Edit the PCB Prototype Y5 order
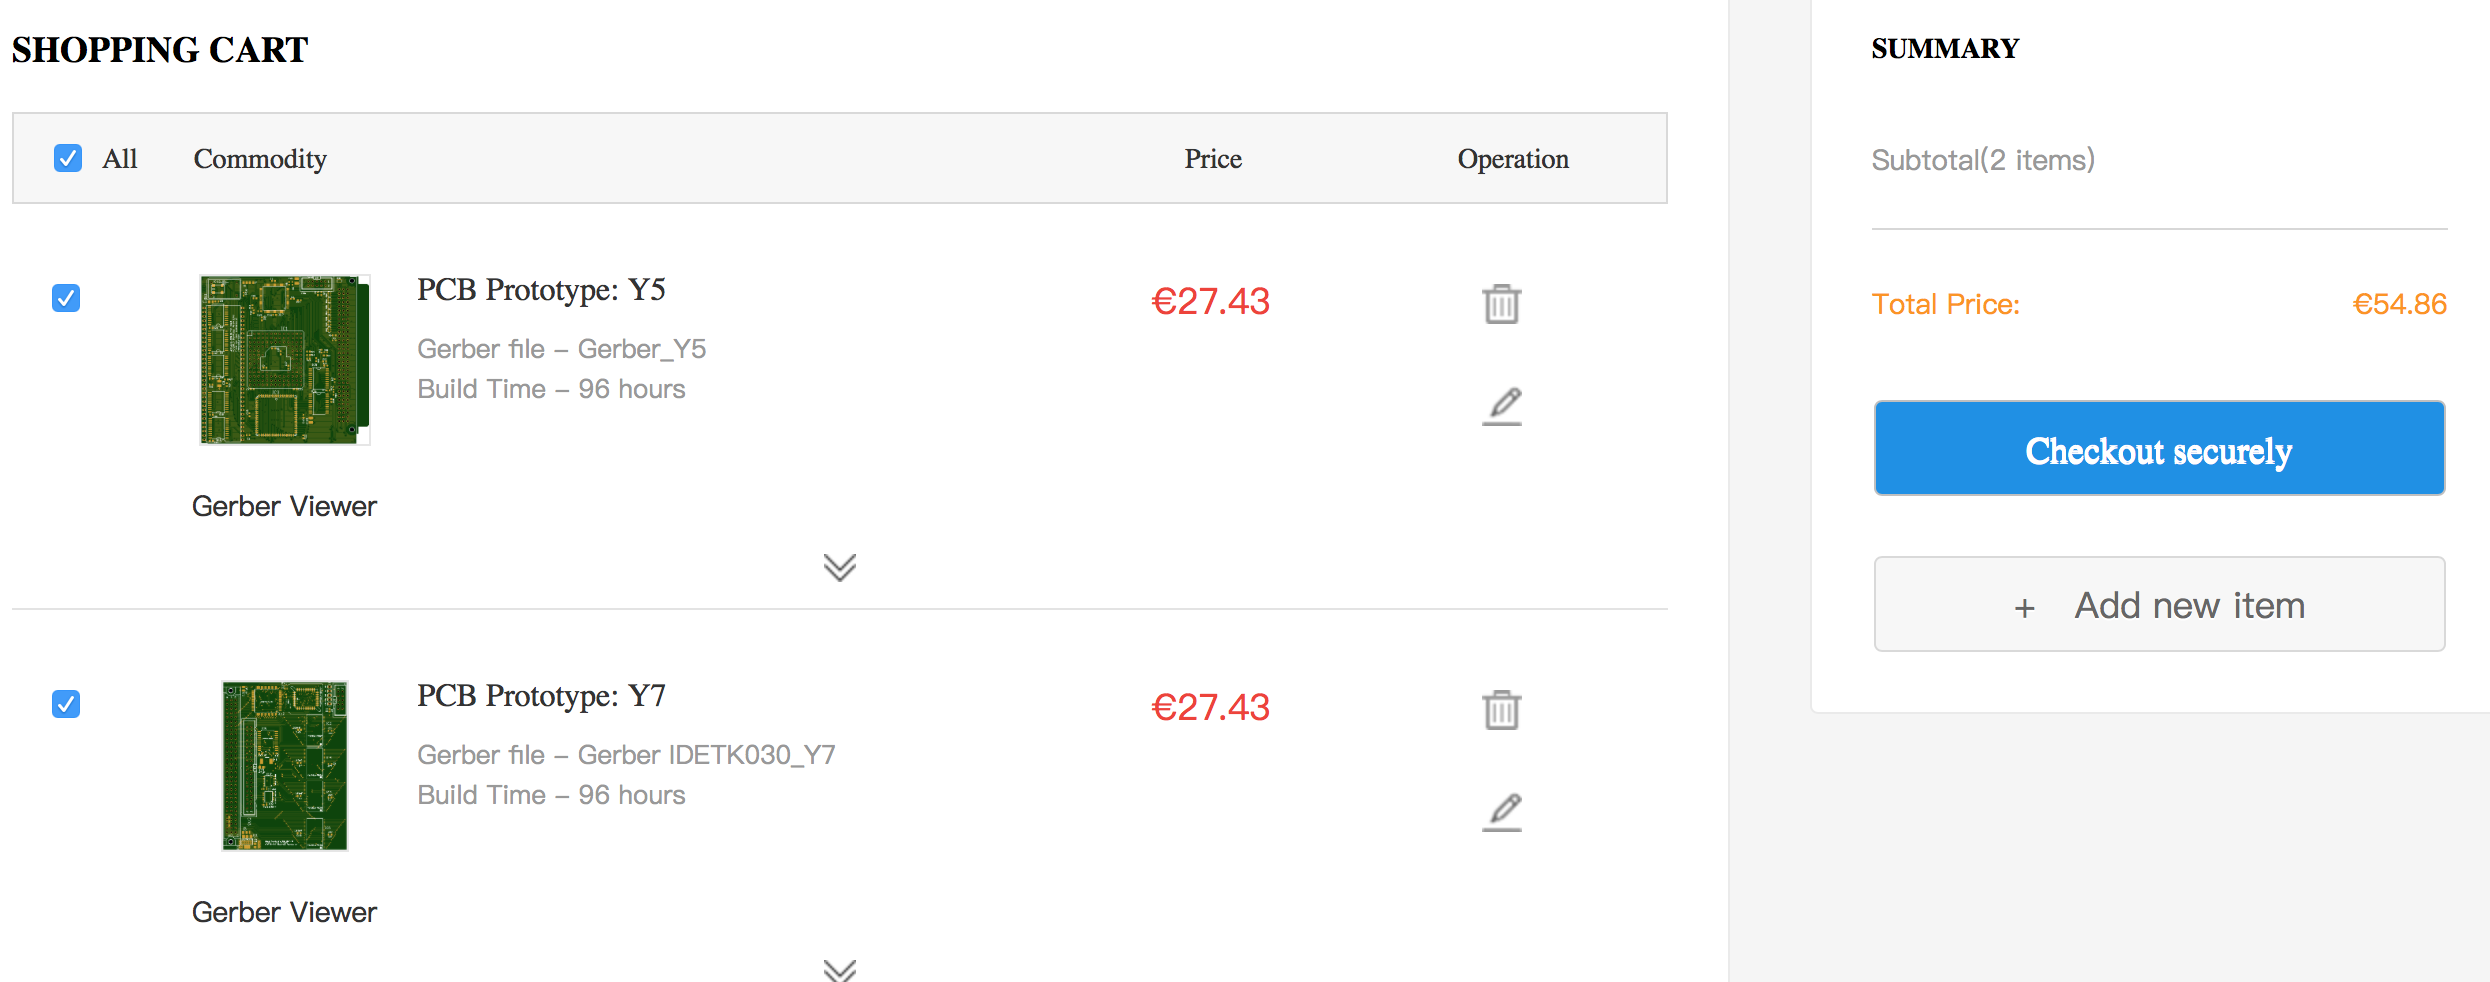 (x=1502, y=406)
